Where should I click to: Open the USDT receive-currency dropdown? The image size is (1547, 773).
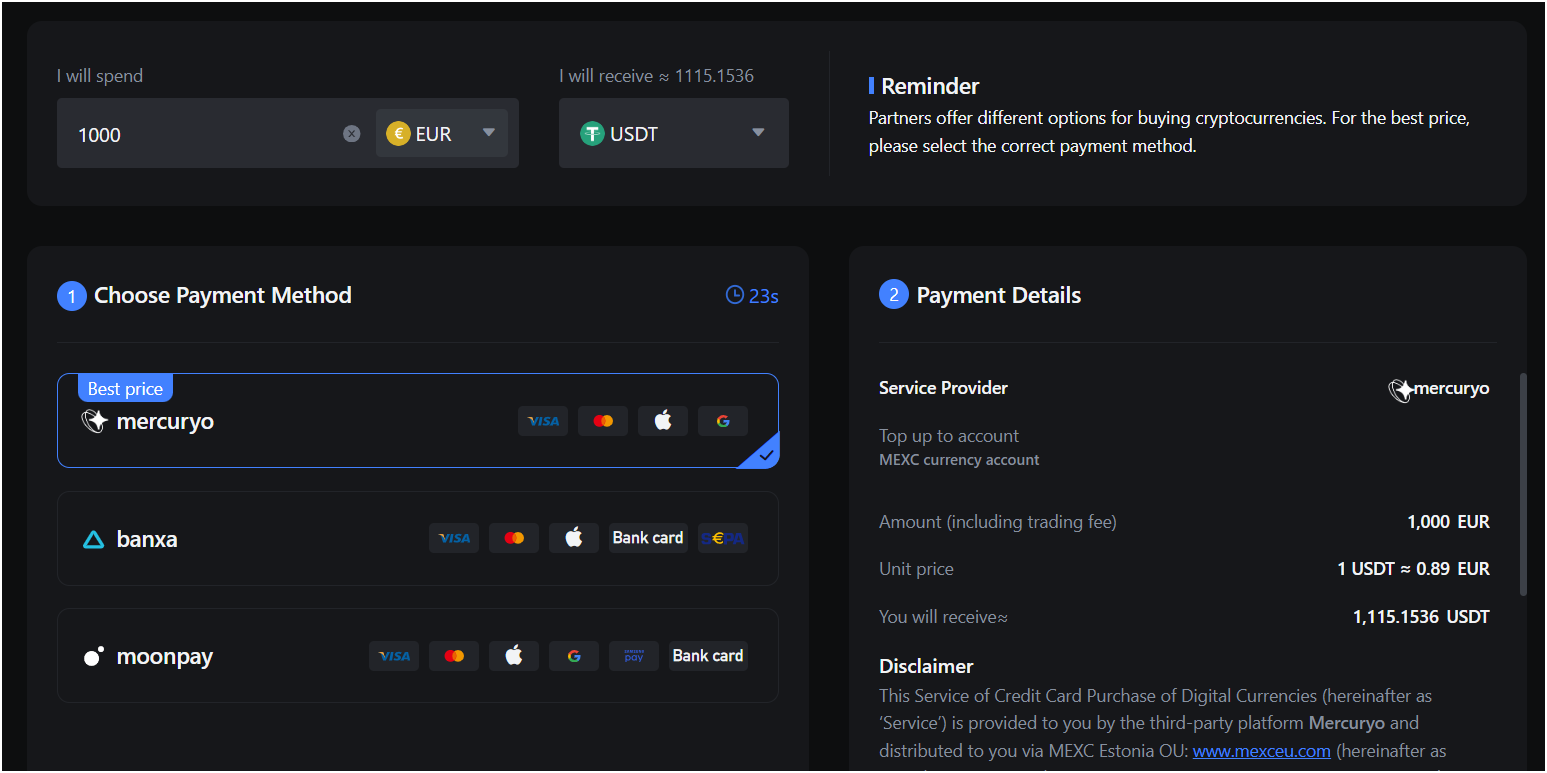(673, 133)
